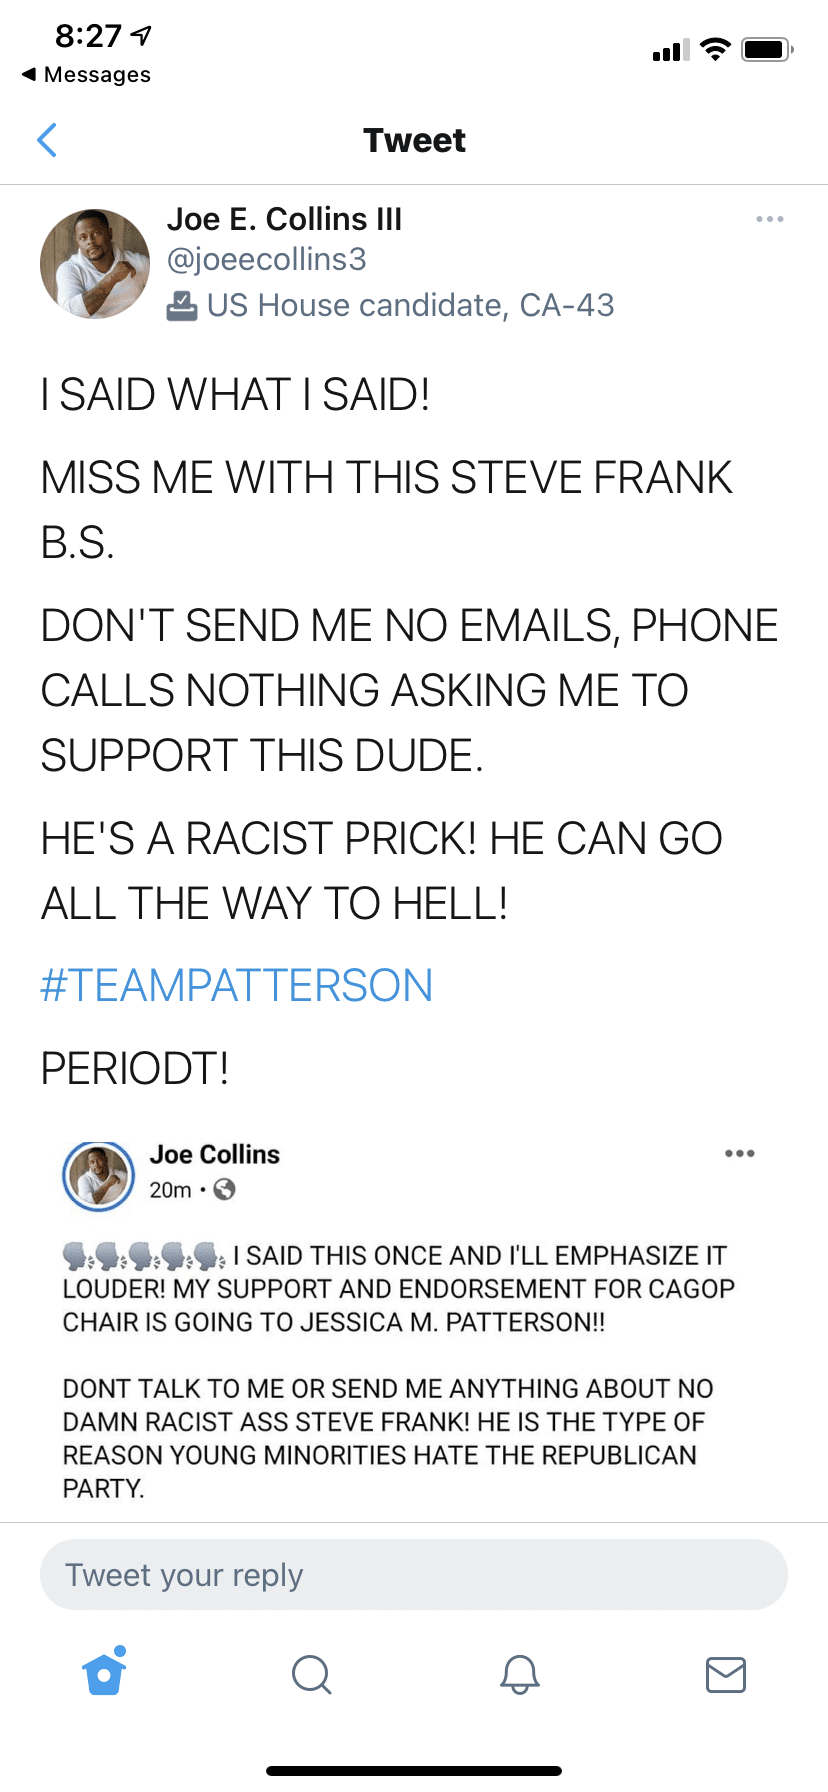Tap the globe public-visibility icon
Viewport: 828px width, 1792px height.
coord(225,1189)
